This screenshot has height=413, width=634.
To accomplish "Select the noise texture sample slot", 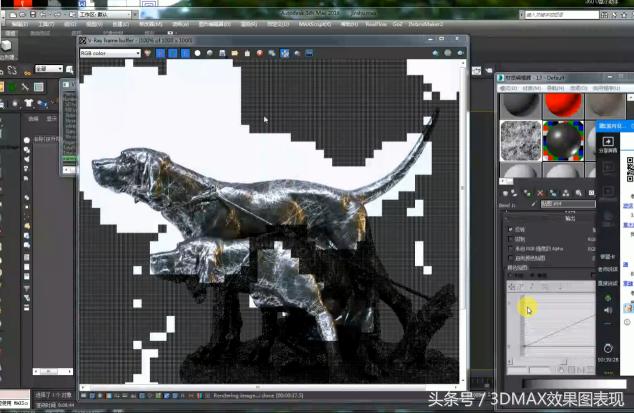I will 520,140.
